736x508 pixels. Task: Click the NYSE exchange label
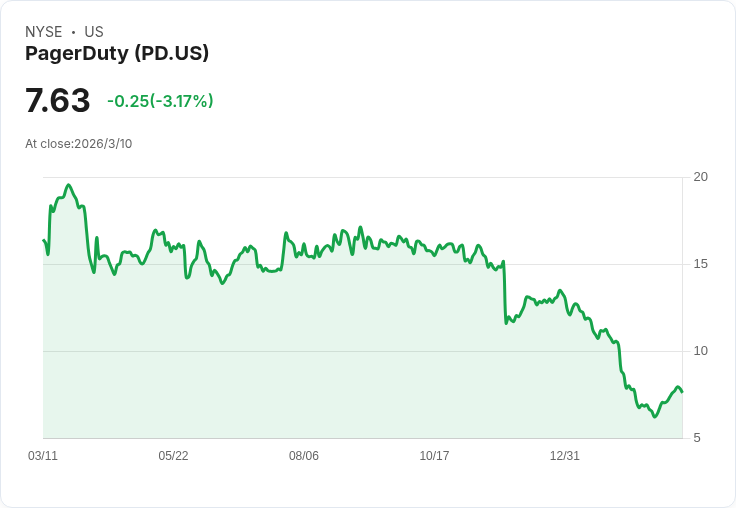tap(44, 32)
